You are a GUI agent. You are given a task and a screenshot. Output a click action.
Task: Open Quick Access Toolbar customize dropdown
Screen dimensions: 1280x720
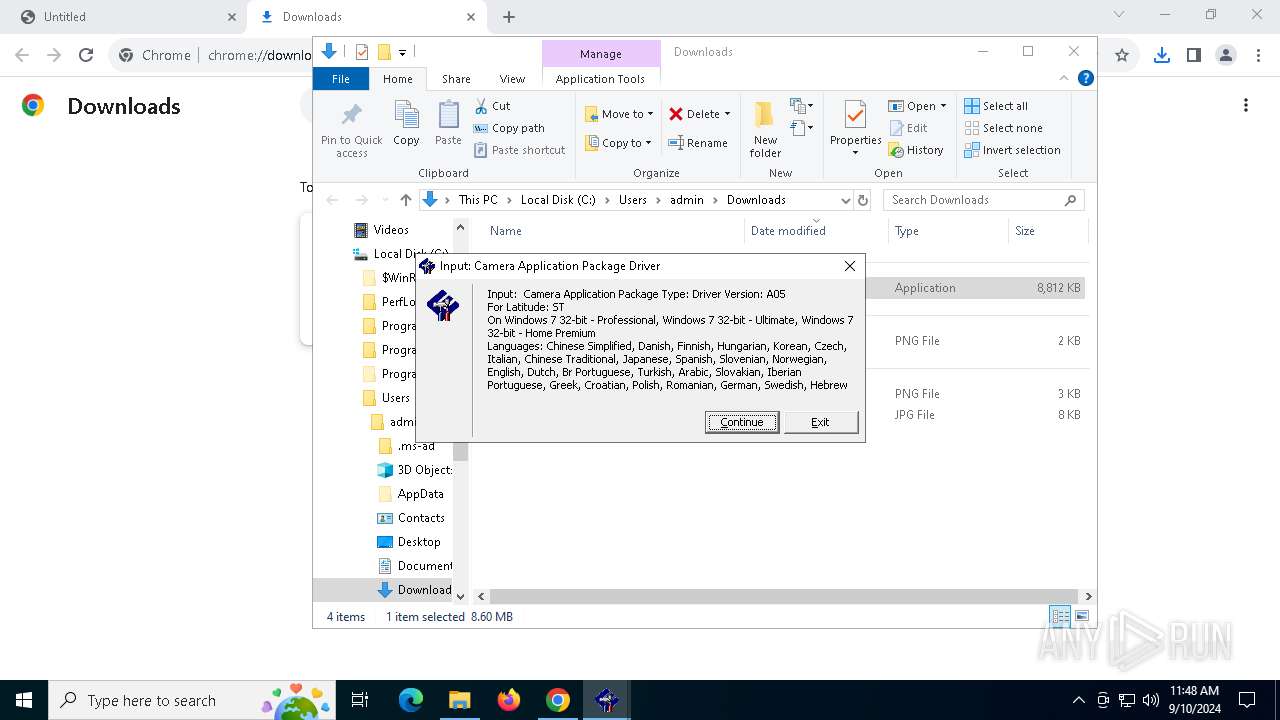(402, 52)
